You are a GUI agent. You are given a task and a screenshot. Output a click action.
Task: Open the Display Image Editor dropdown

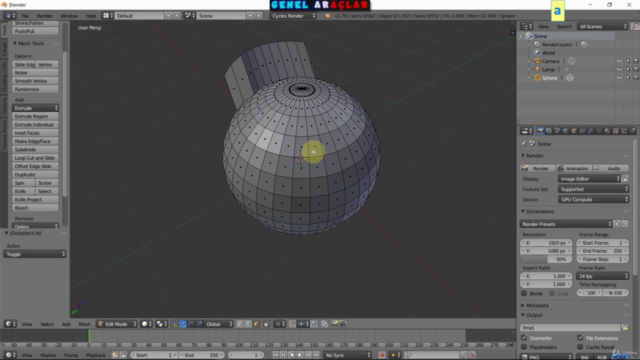pyautogui.click(x=589, y=179)
